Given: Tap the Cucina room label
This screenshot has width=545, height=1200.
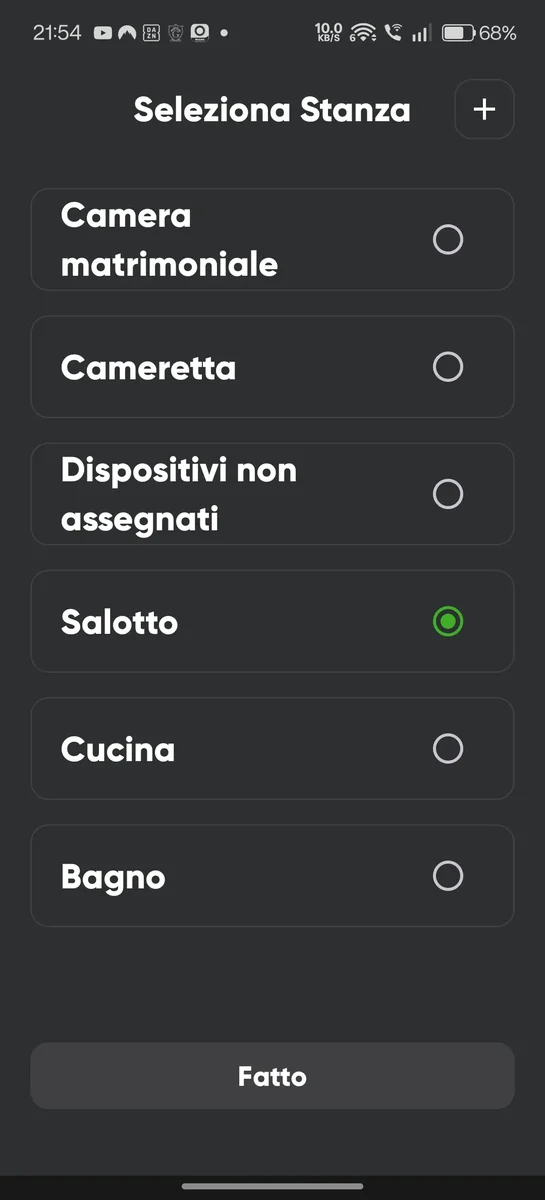Looking at the screenshot, I should (118, 749).
